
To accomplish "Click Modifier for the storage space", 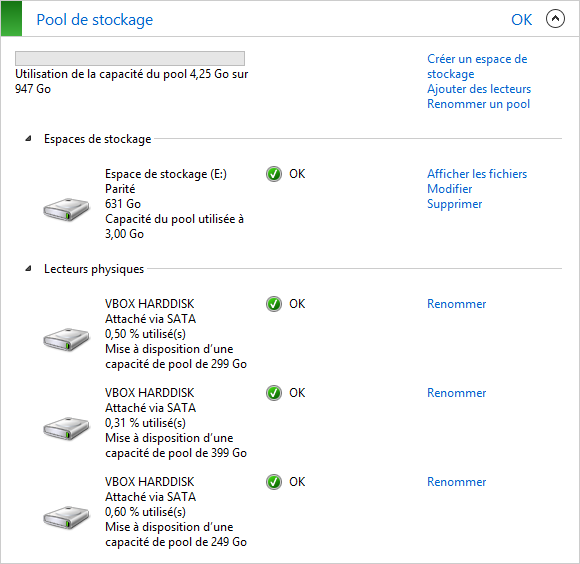I will coord(449,189).
